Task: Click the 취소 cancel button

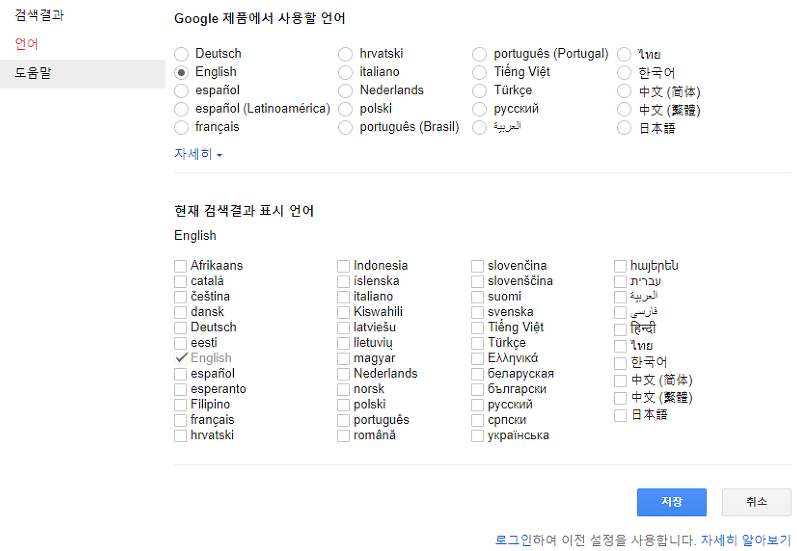Action: (756, 502)
